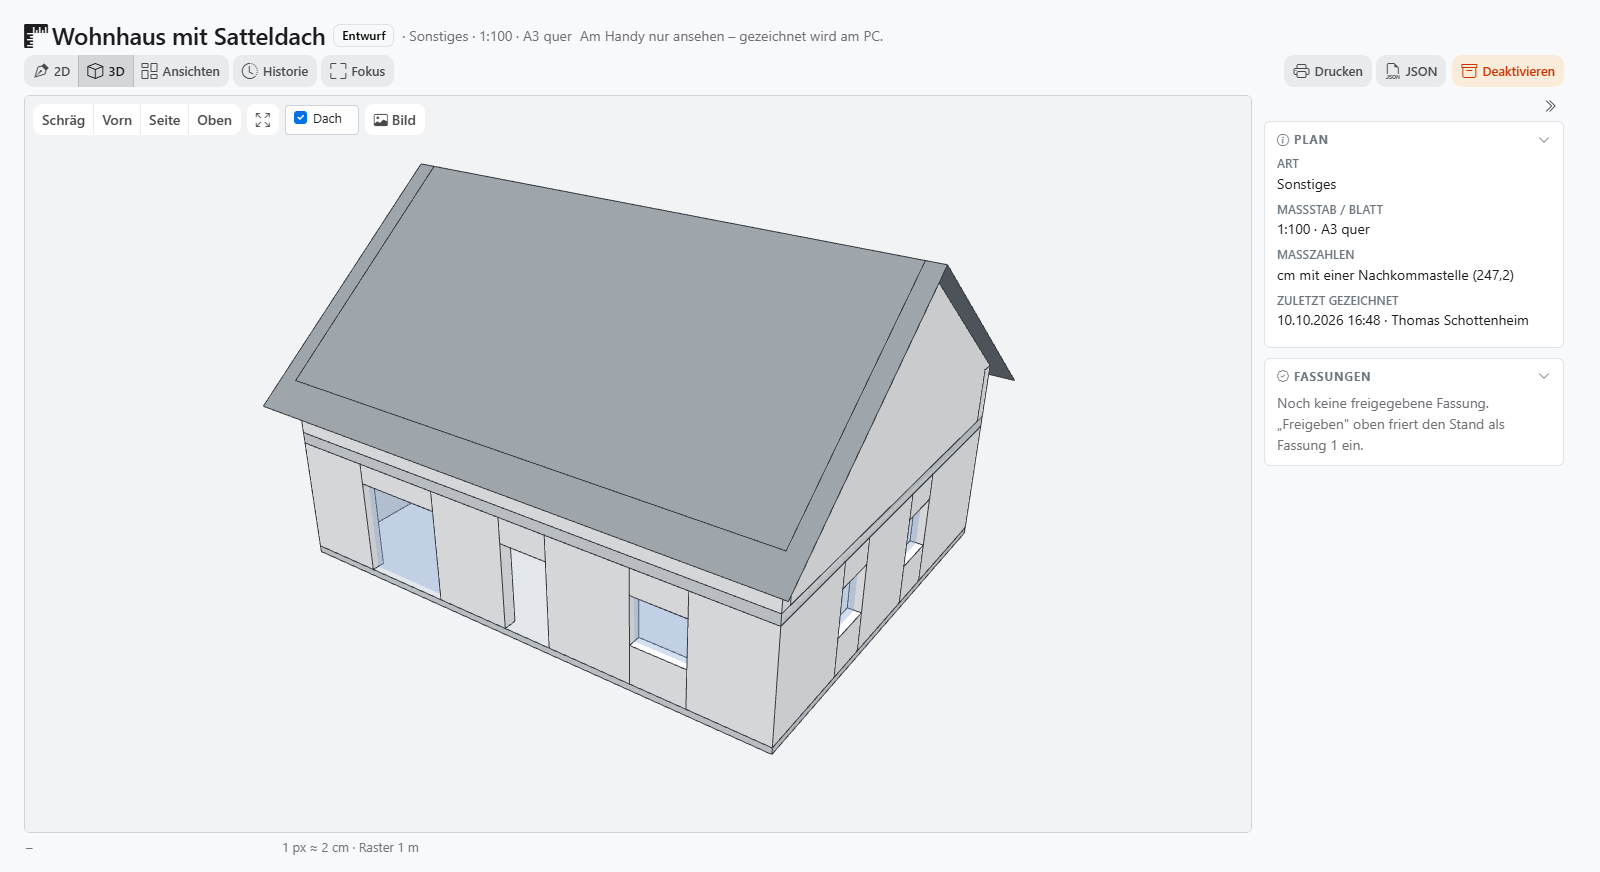
Task: Open the Ansichten views tab
Action: [181, 71]
